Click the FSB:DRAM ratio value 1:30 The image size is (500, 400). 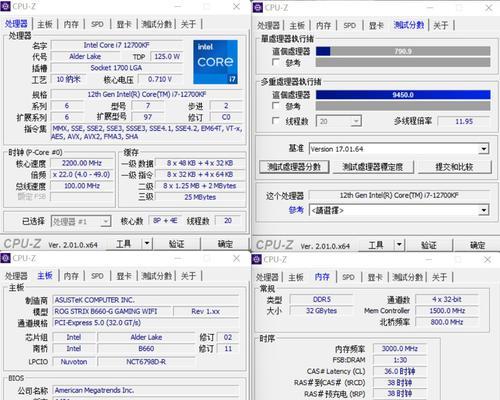point(400,360)
